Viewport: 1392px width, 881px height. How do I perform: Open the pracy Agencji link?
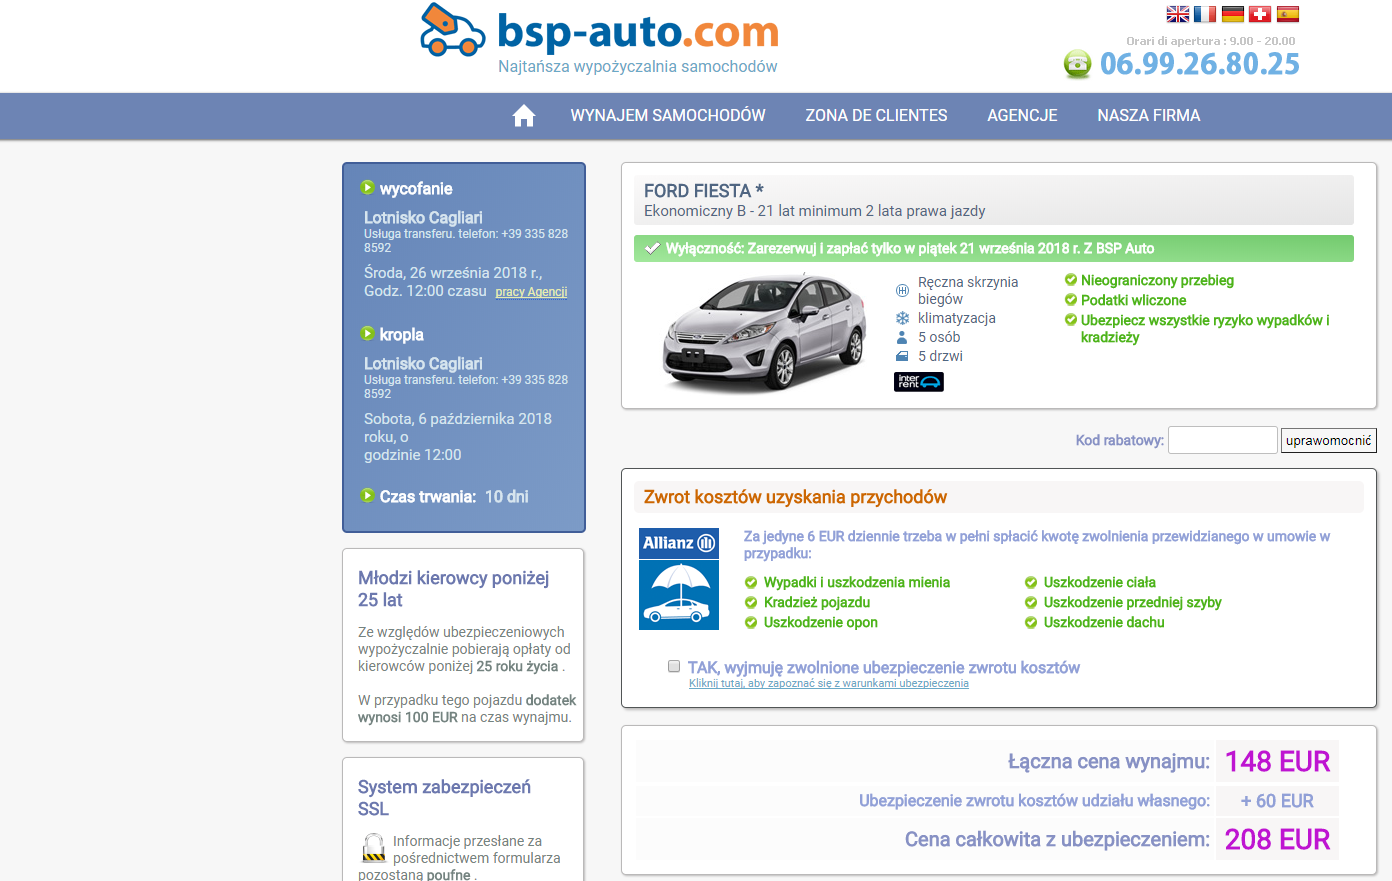(x=531, y=292)
